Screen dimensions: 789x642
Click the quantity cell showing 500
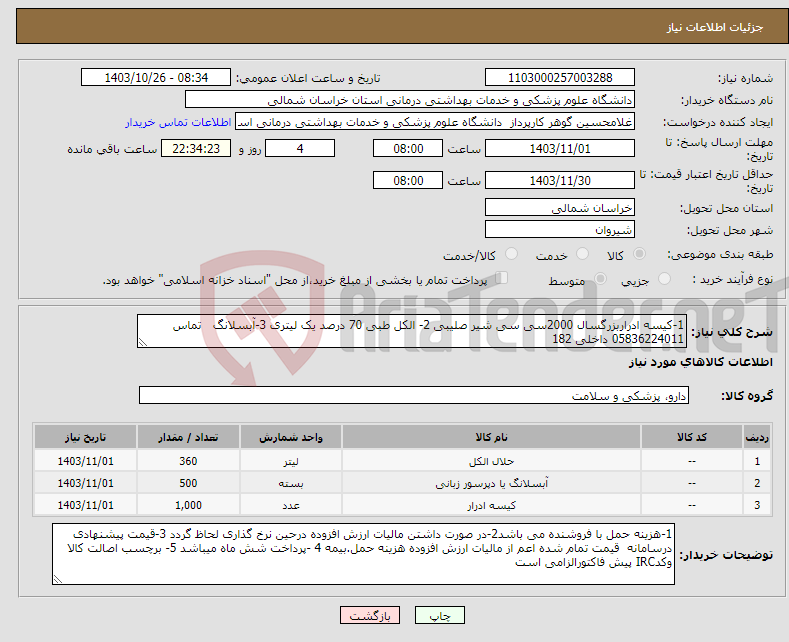click(188, 483)
